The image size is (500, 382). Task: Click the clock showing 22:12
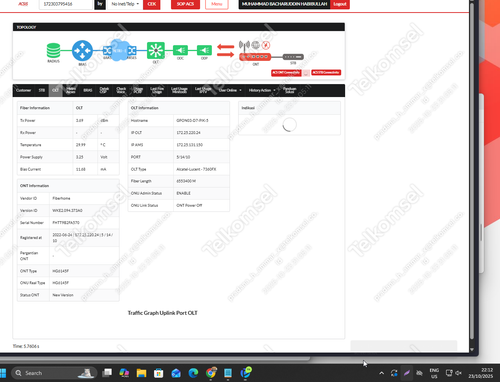[487, 370]
